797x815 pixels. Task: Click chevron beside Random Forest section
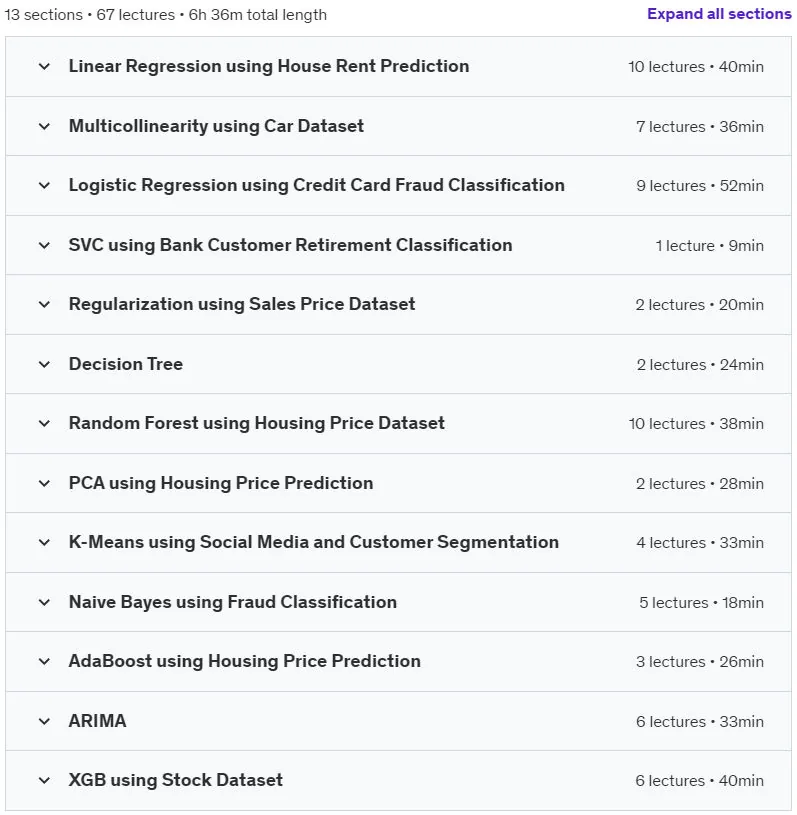(x=45, y=424)
